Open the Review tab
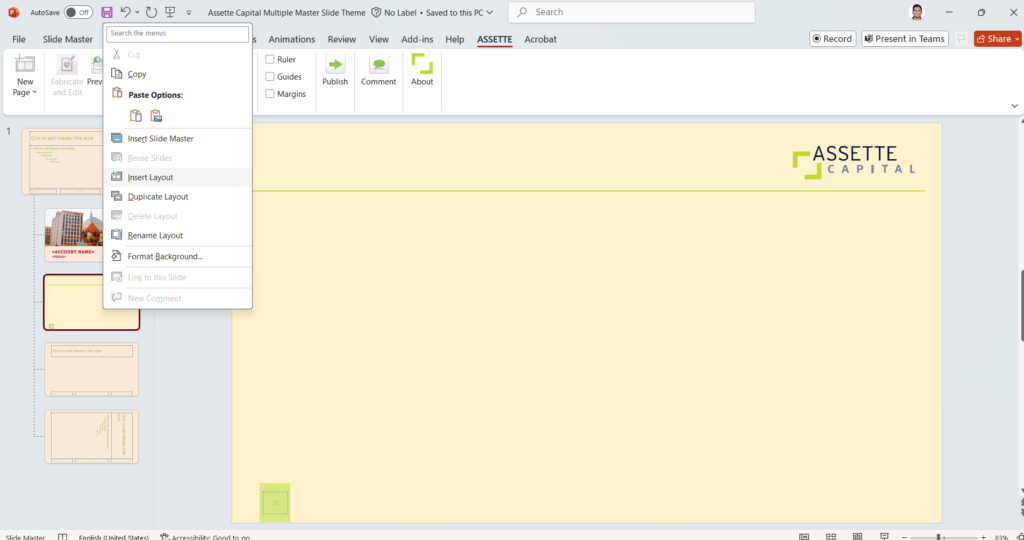1024x540 pixels. click(342, 39)
